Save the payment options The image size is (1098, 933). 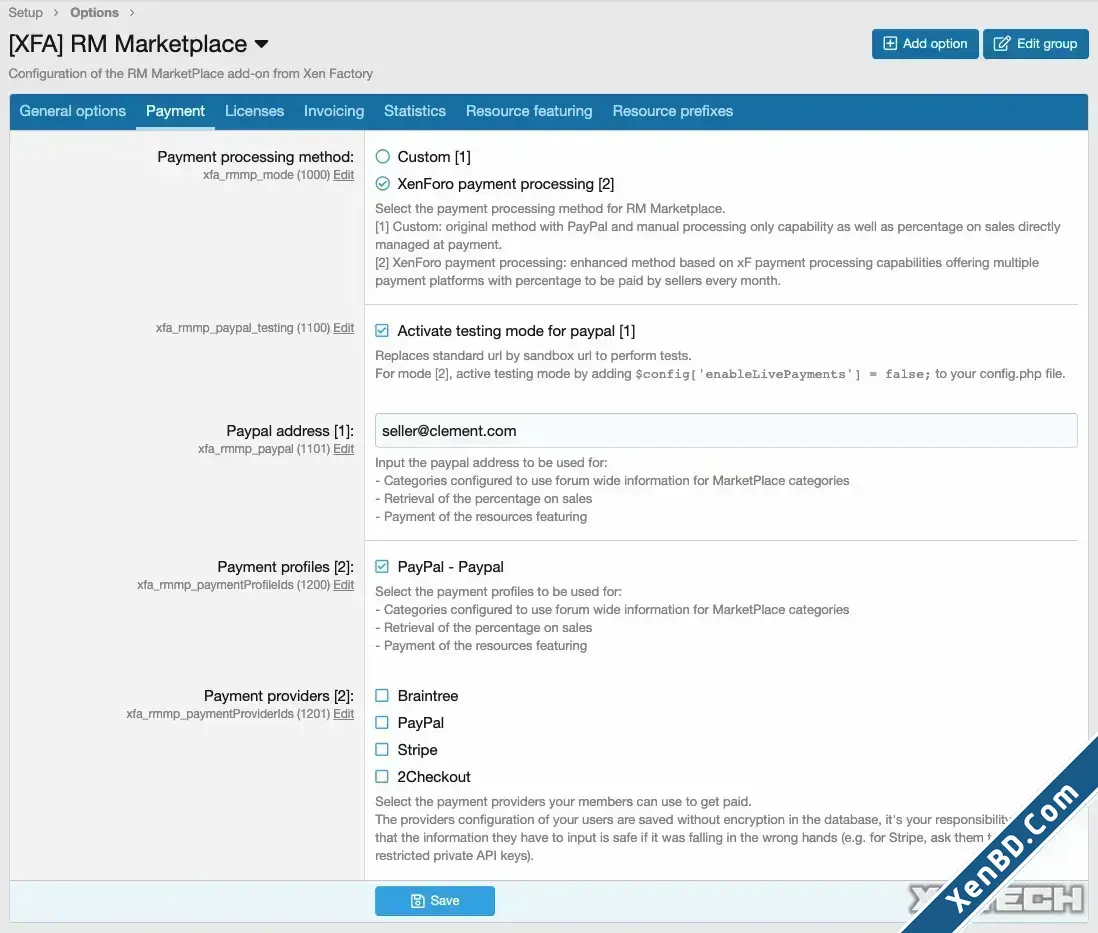[x=435, y=901]
